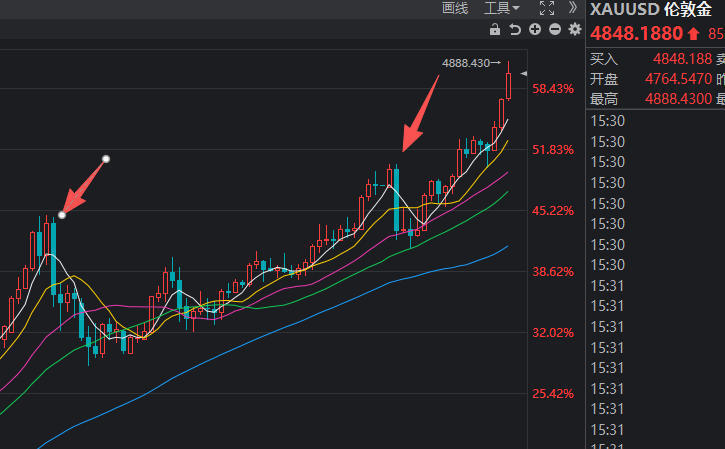Viewport: 725px width, 449px height.
Task: Click the 4888.430 high price label
Action: (x=465, y=63)
